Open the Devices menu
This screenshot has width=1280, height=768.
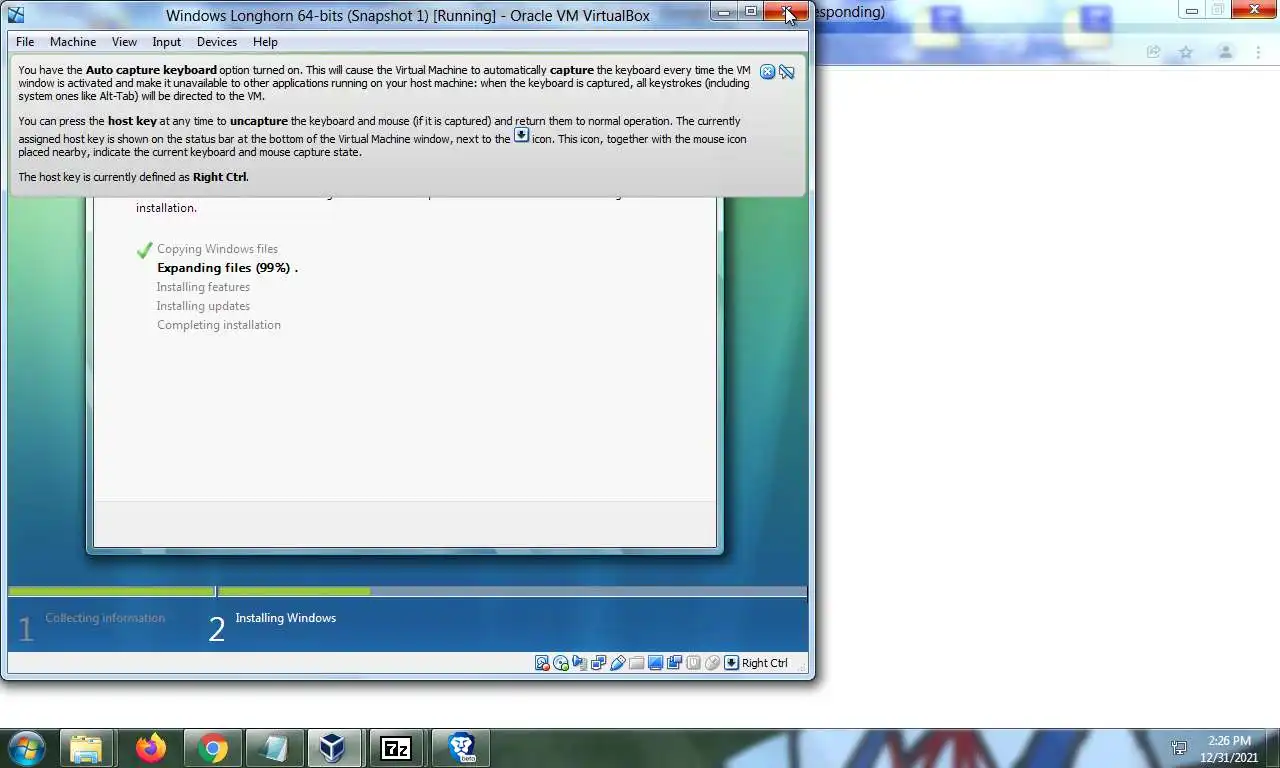pos(217,42)
